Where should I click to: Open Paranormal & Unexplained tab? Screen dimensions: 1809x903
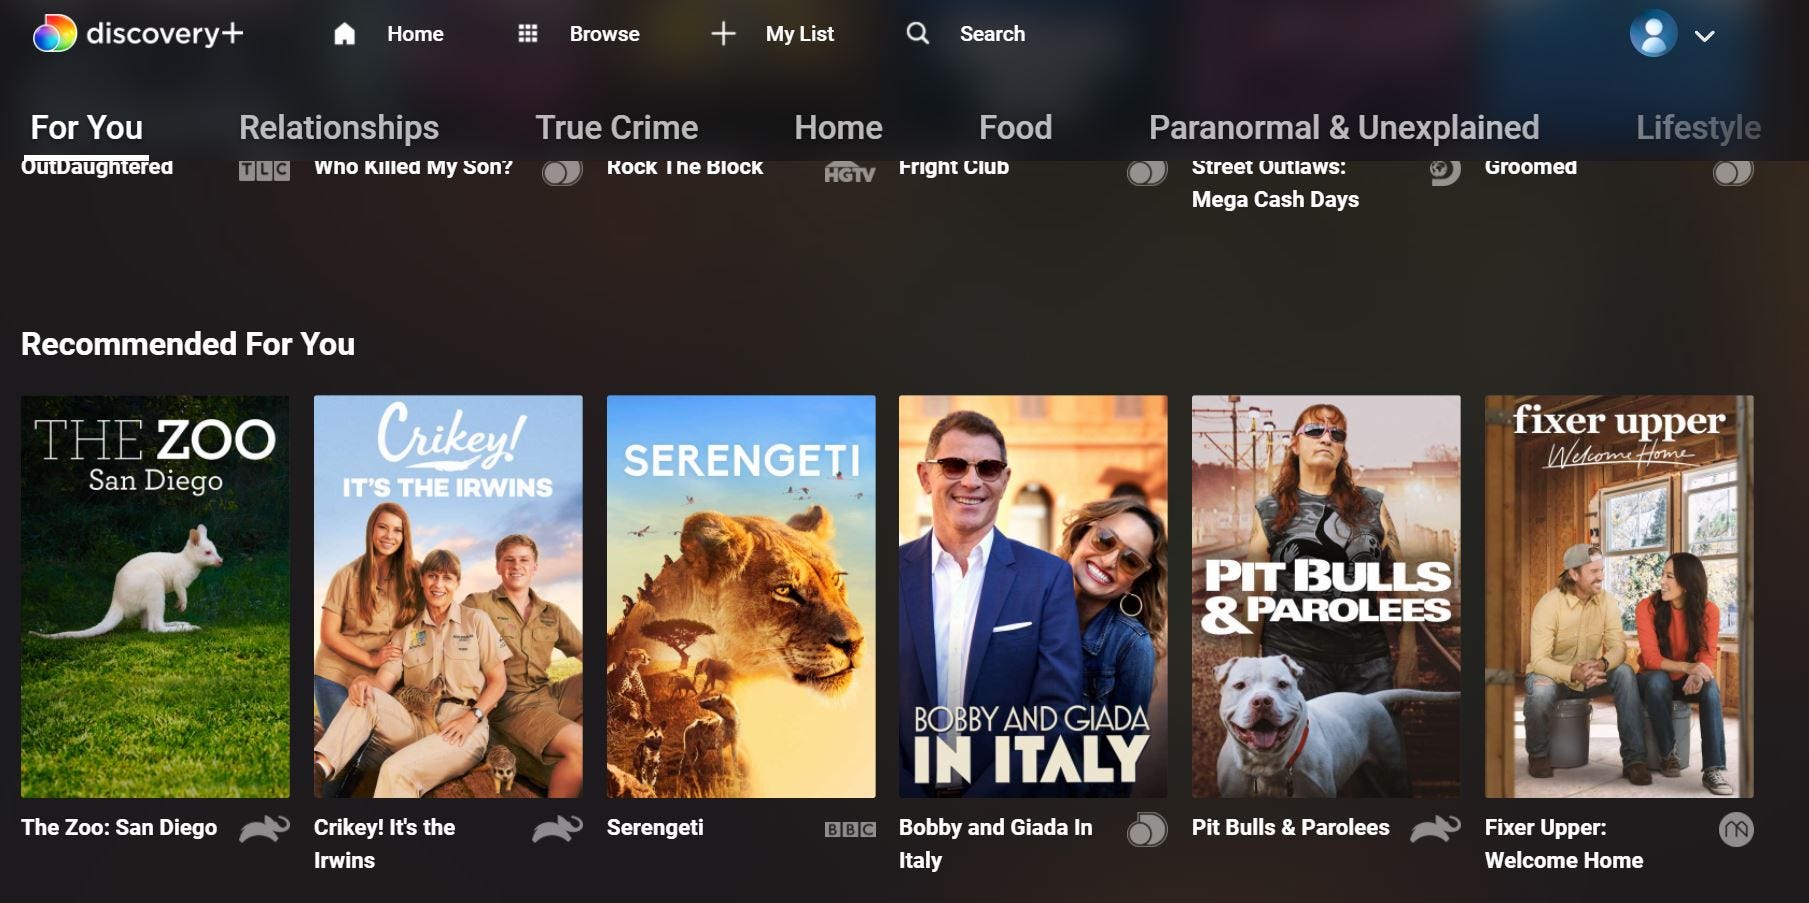(1344, 128)
